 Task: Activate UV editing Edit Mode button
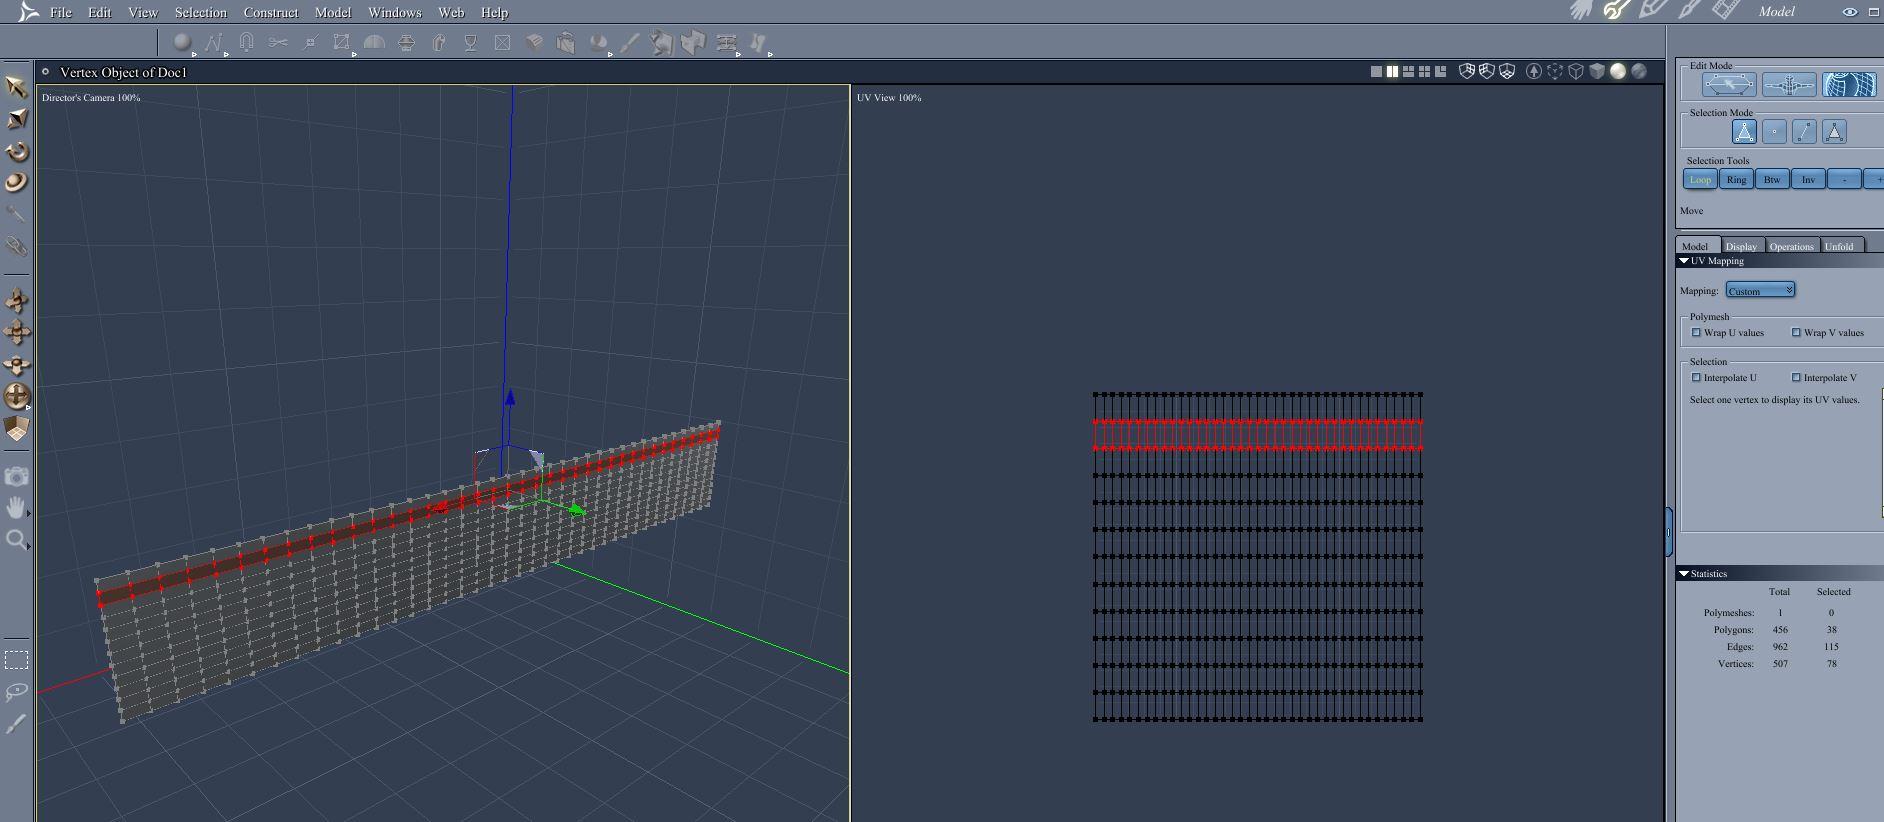click(1848, 85)
